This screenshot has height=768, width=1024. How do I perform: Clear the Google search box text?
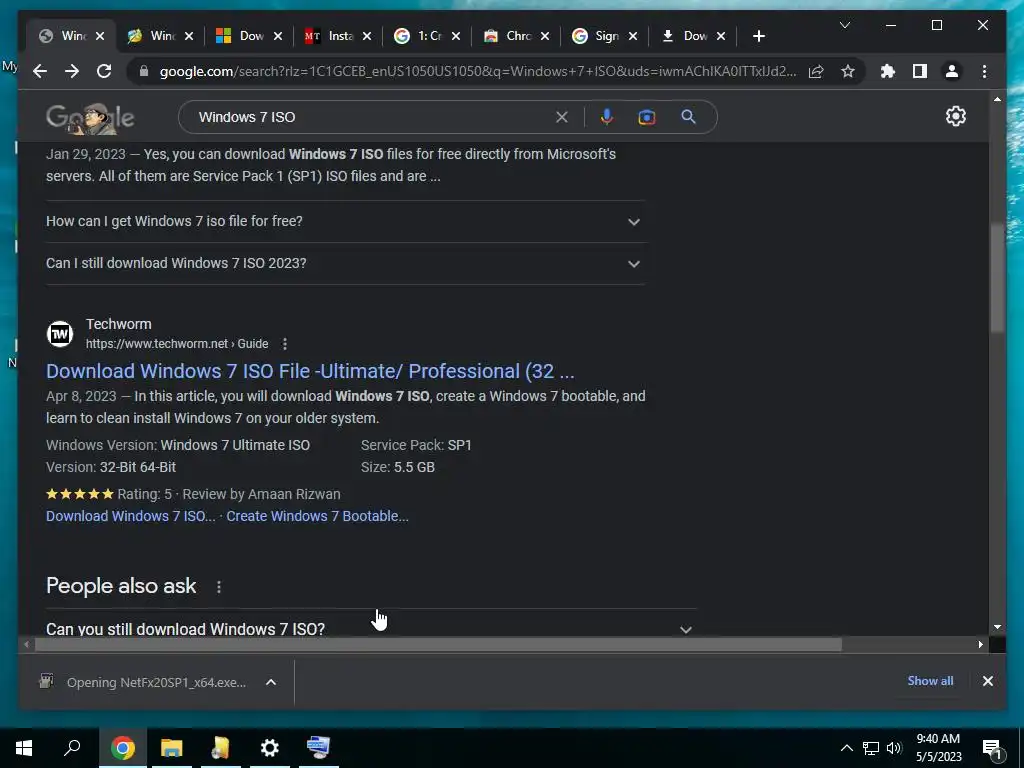[x=562, y=117]
